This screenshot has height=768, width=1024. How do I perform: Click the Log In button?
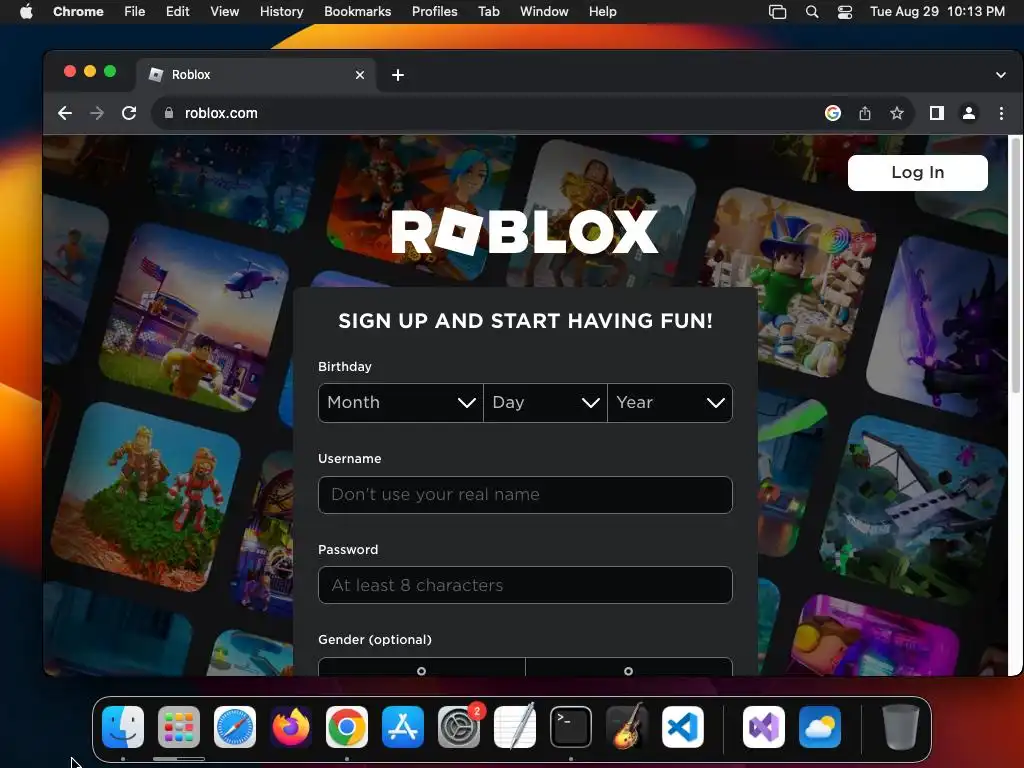918,172
